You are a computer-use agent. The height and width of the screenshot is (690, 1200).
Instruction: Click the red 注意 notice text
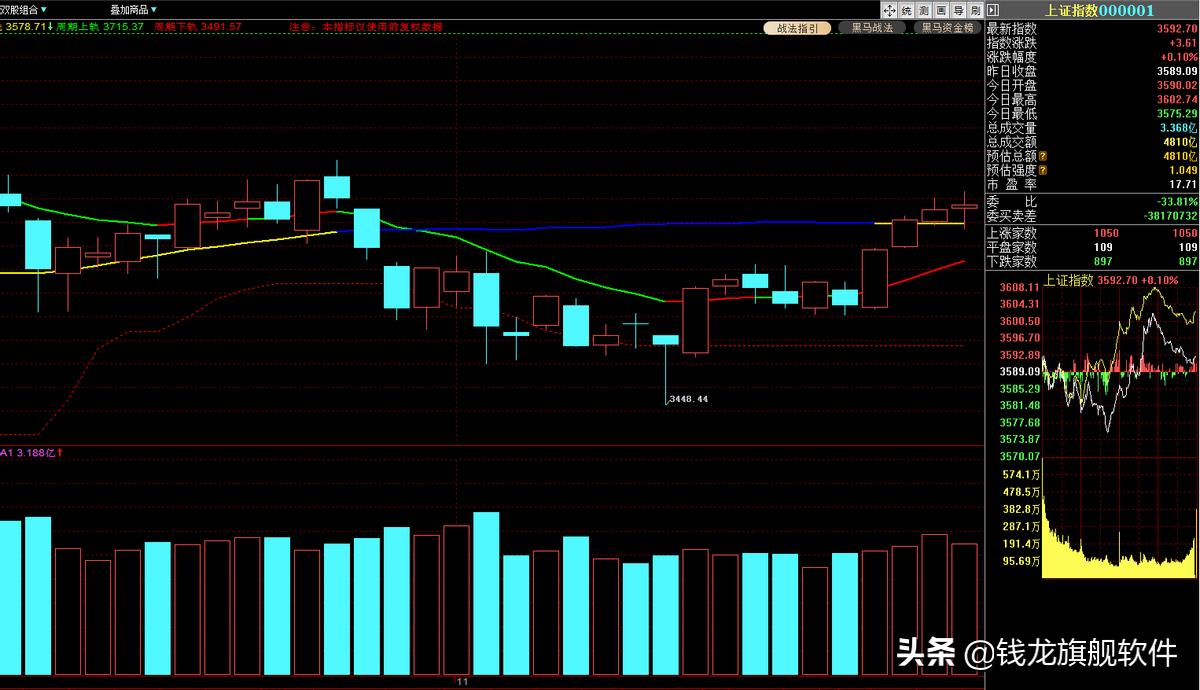click(365, 26)
